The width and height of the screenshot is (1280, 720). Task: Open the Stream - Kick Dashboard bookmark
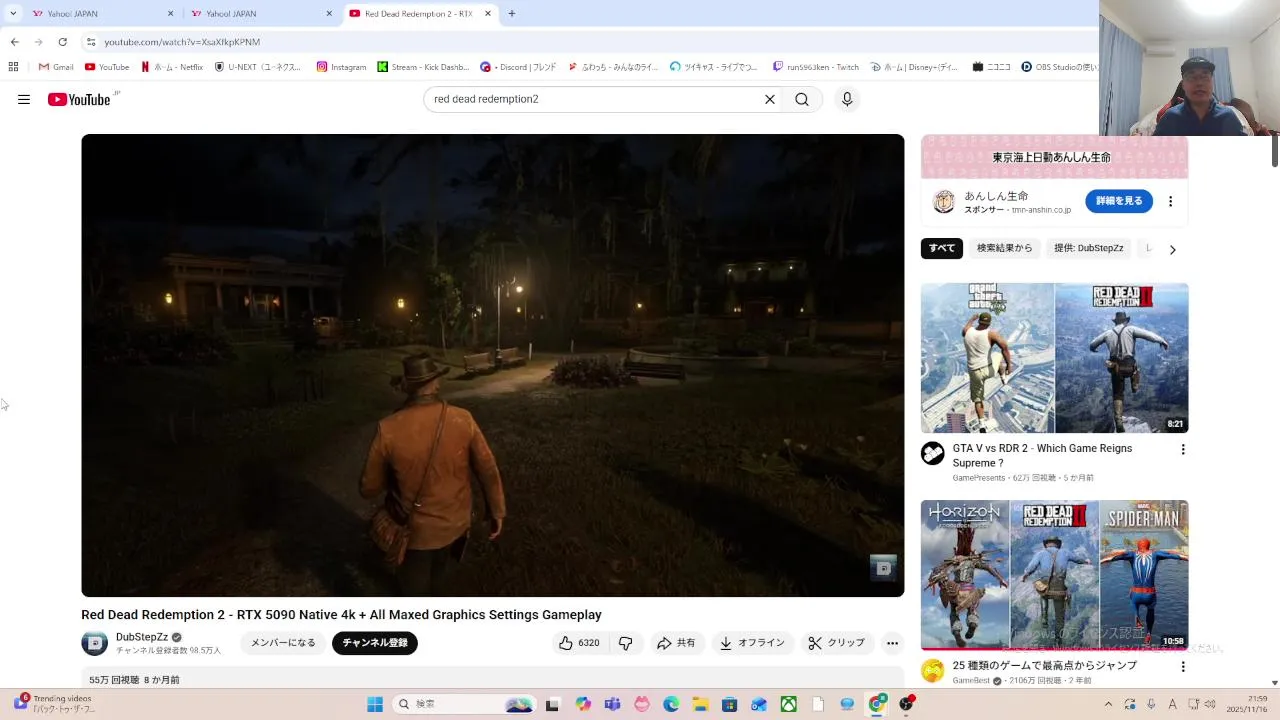click(x=423, y=67)
